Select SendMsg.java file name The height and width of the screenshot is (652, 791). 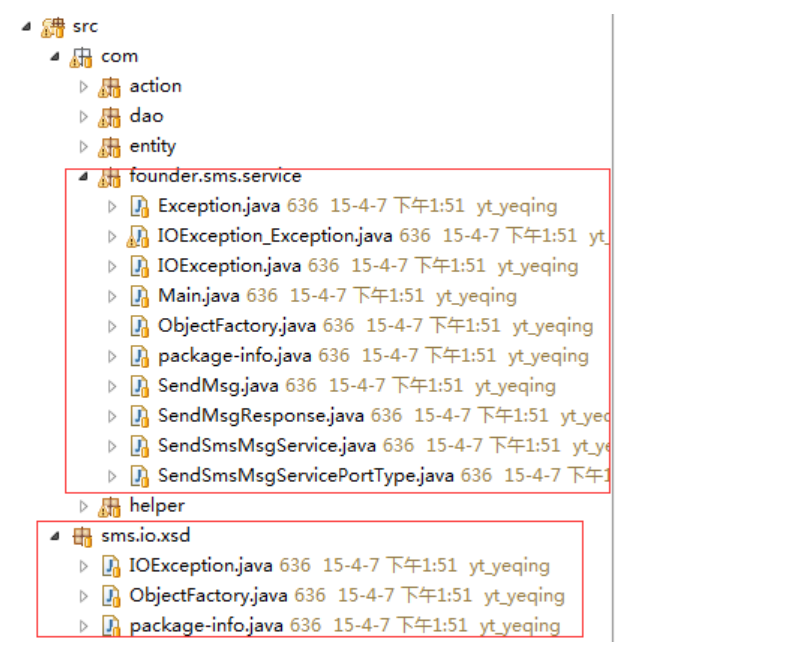coord(218,386)
